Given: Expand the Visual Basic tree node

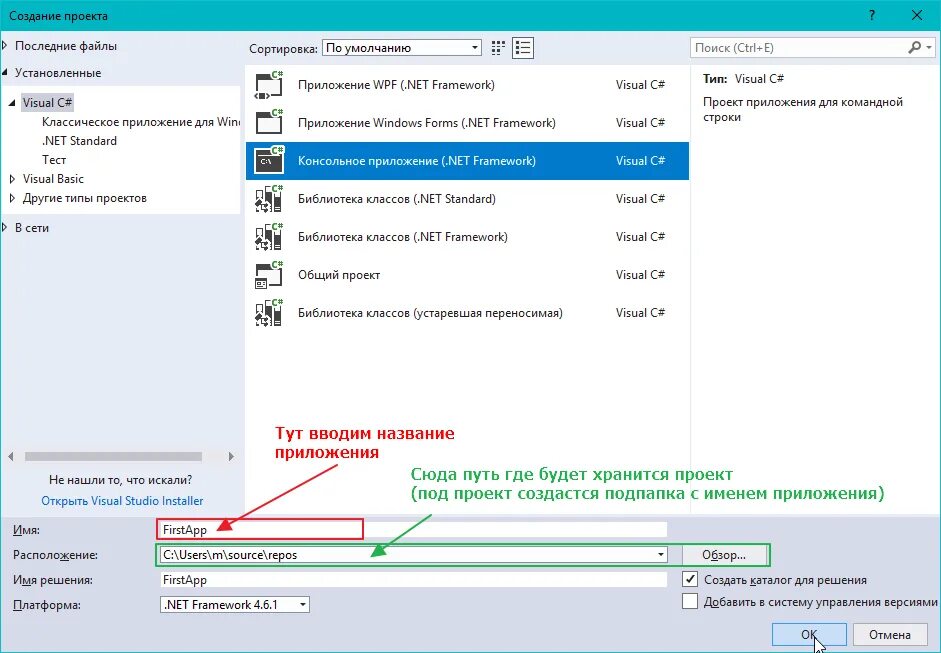Looking at the screenshot, I should coord(12,179).
